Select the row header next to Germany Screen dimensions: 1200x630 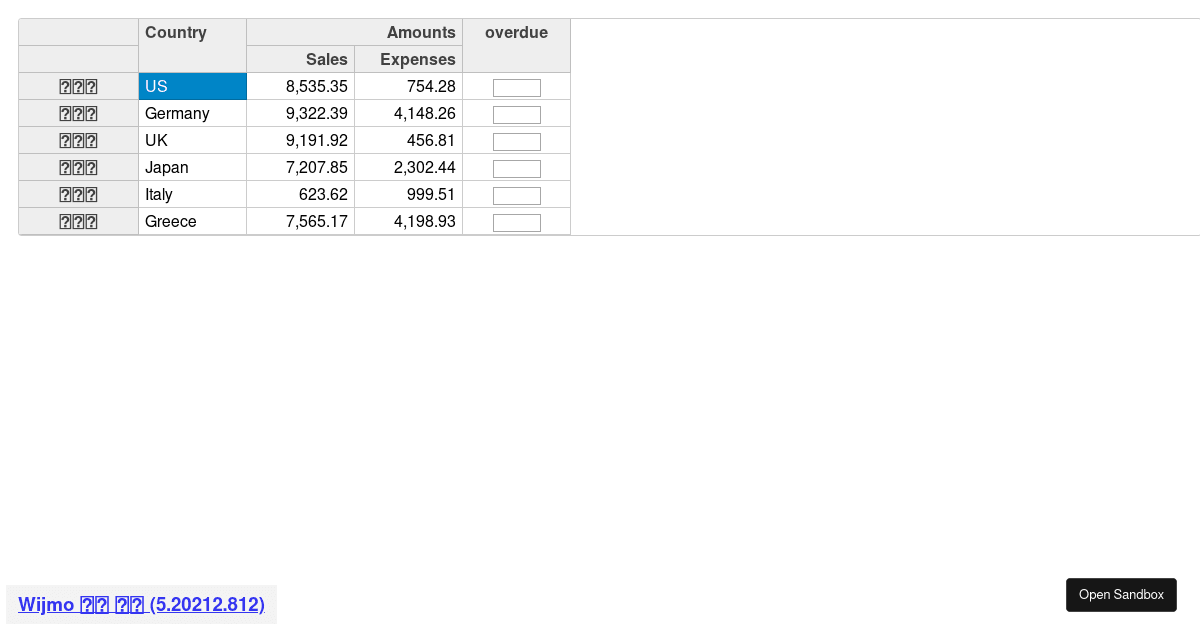coord(78,114)
